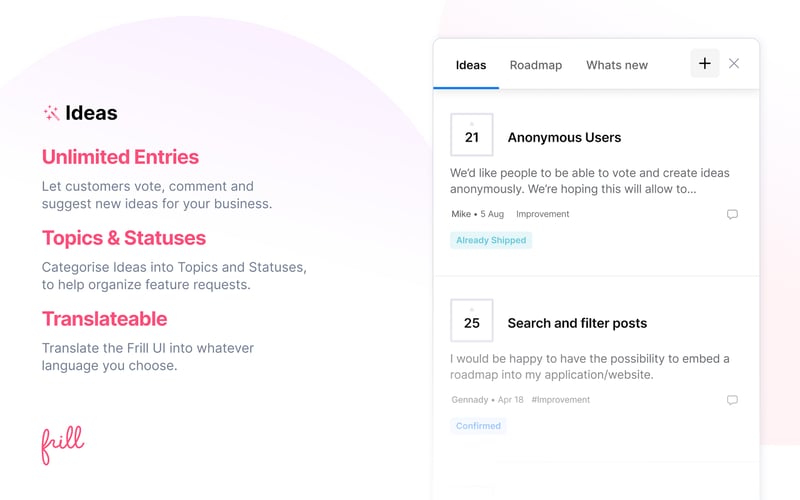Open the Whats new tab

[x=617, y=65]
